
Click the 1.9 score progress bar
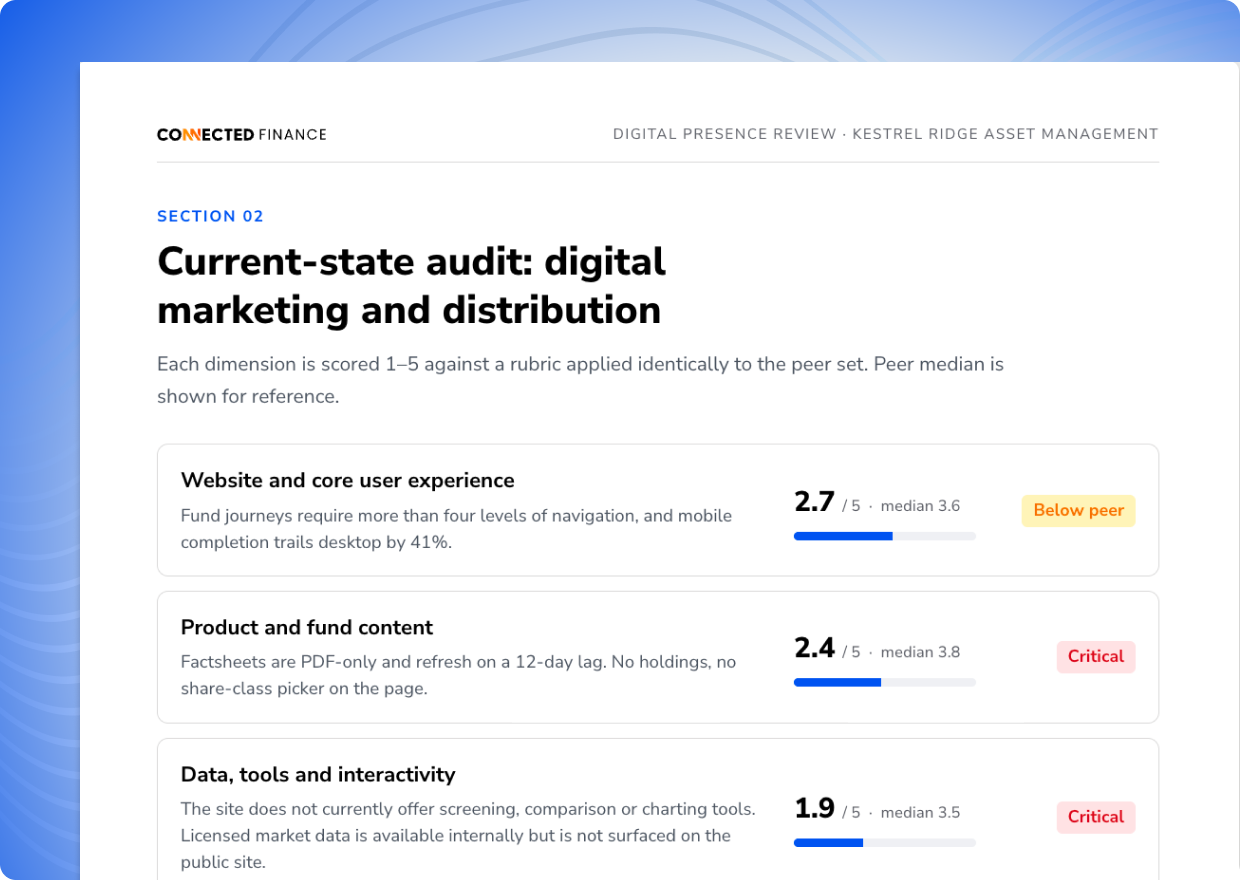pyautogui.click(x=884, y=843)
